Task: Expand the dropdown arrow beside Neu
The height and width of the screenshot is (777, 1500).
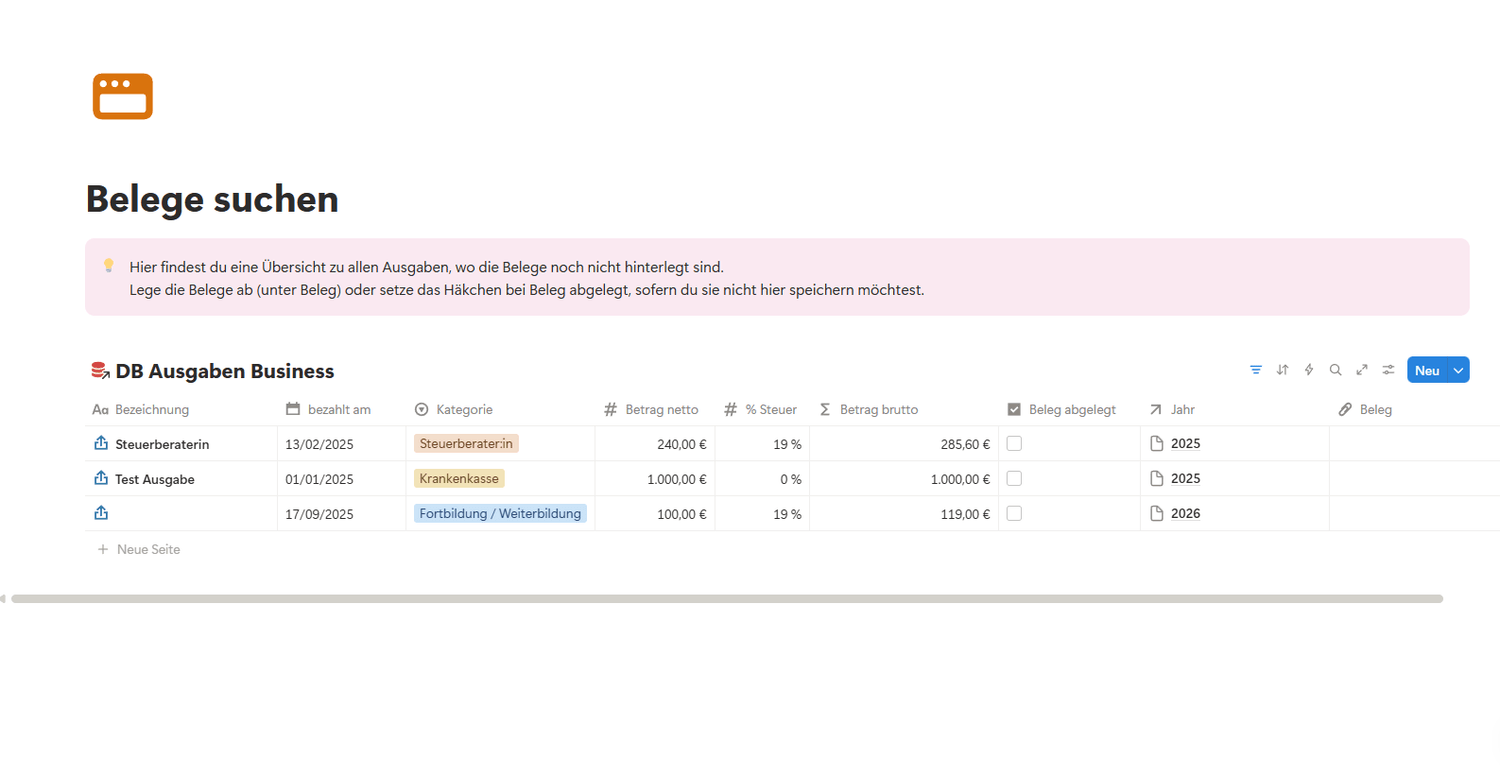Action: click(1458, 370)
